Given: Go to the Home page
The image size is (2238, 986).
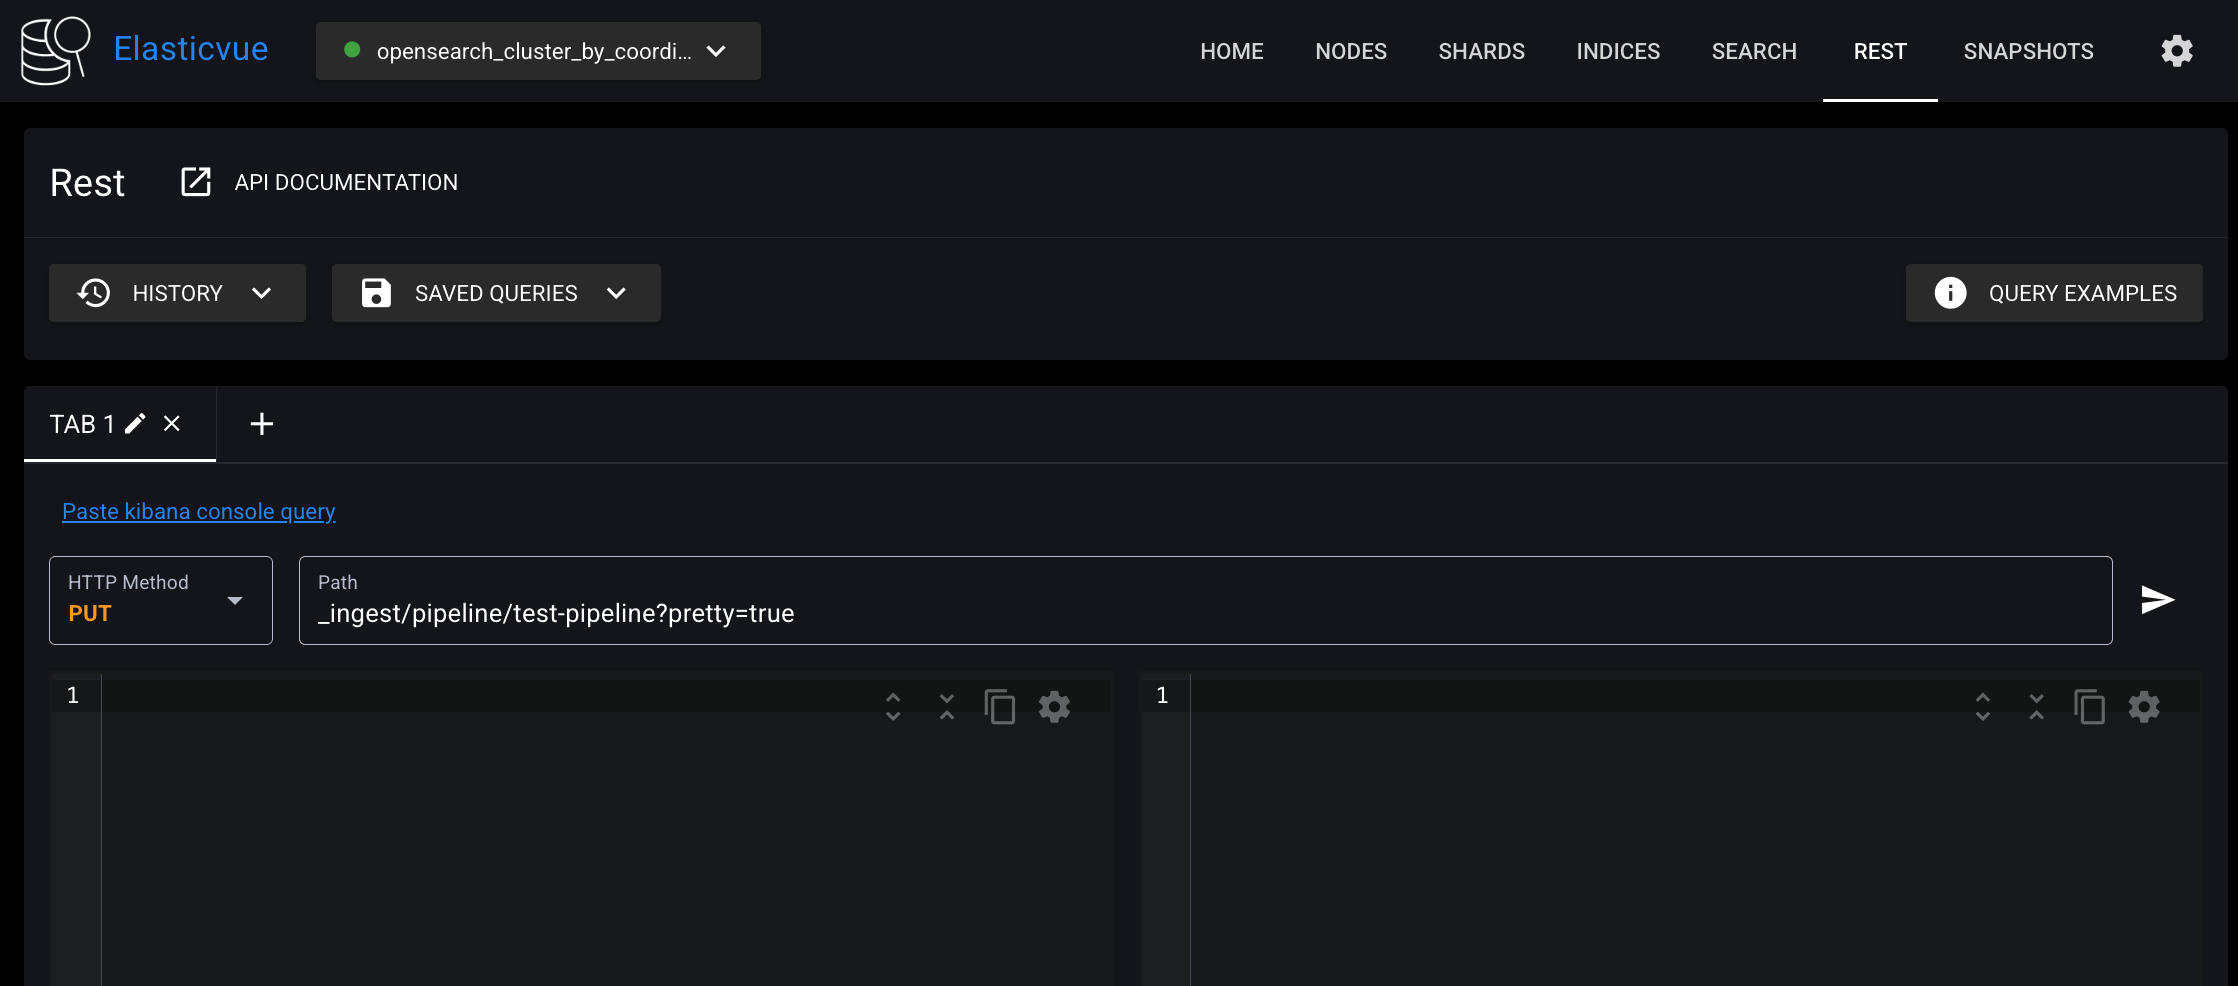Looking at the screenshot, I should [x=1232, y=51].
